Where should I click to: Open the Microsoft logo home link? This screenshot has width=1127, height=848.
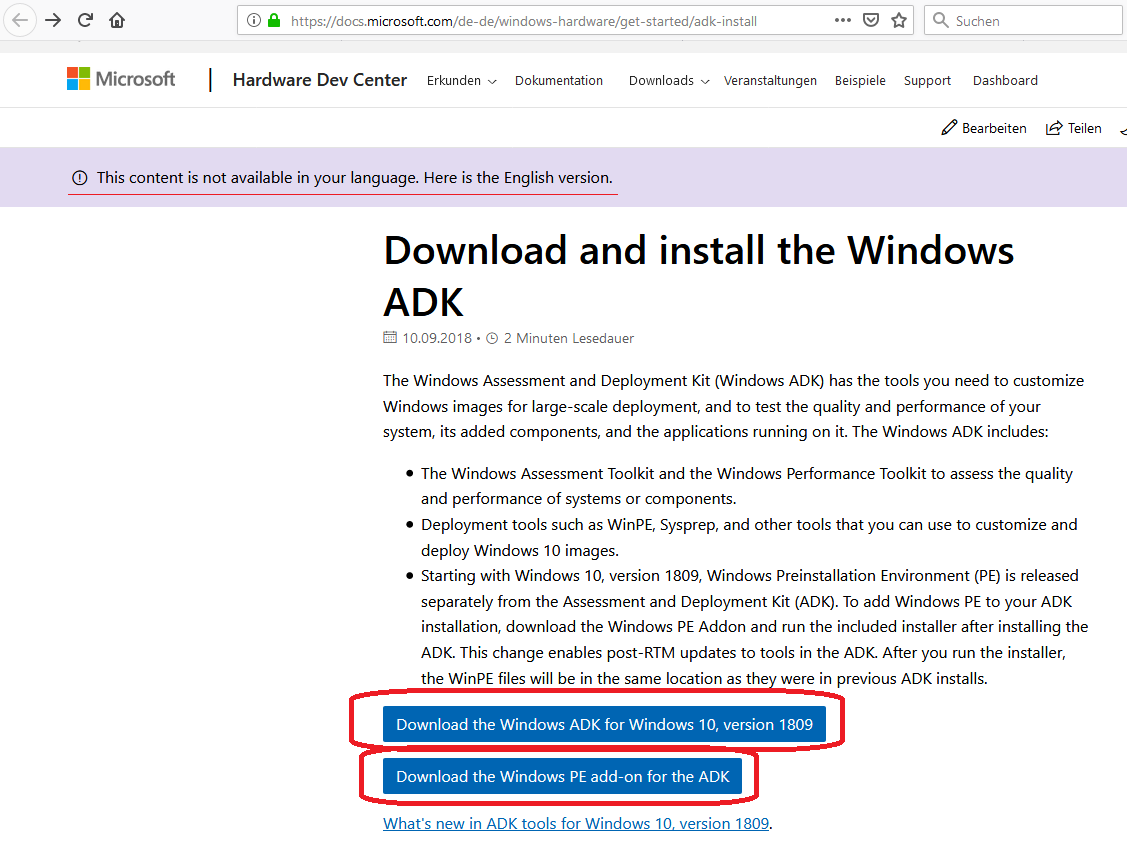click(x=121, y=79)
